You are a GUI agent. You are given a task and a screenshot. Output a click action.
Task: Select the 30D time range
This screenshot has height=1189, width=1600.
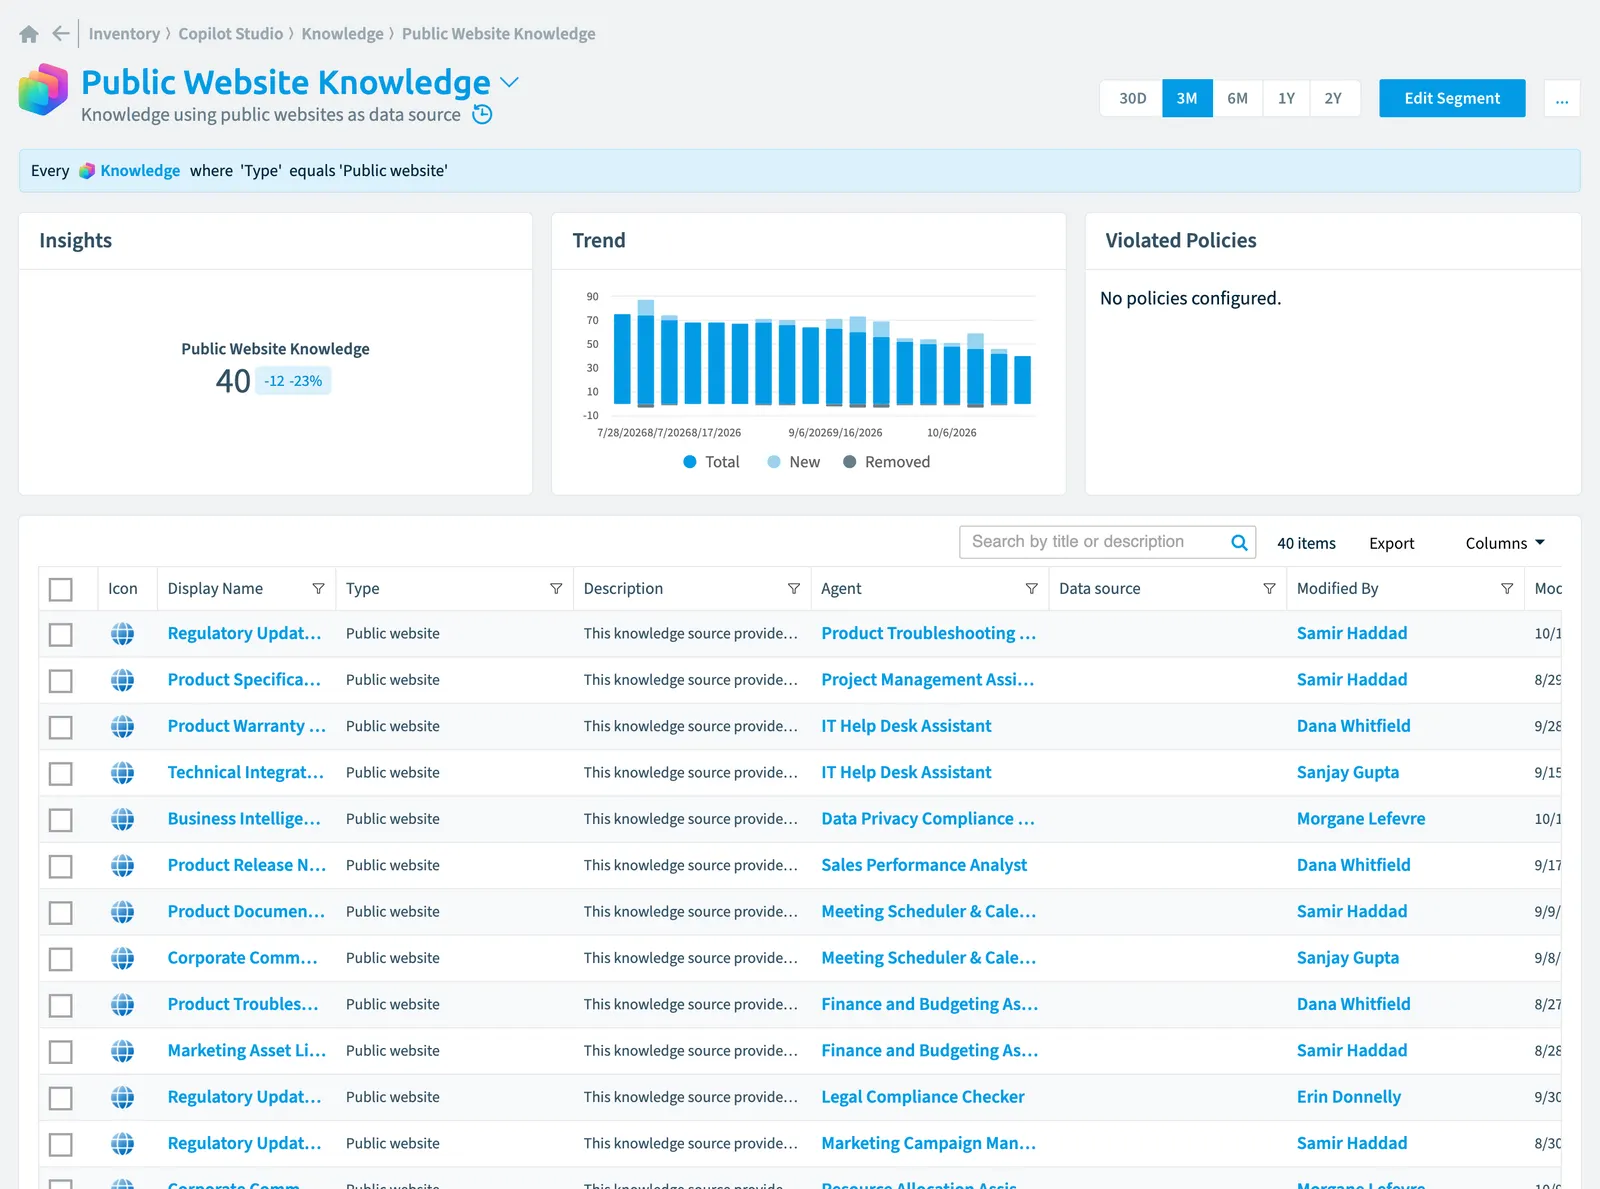tap(1132, 98)
